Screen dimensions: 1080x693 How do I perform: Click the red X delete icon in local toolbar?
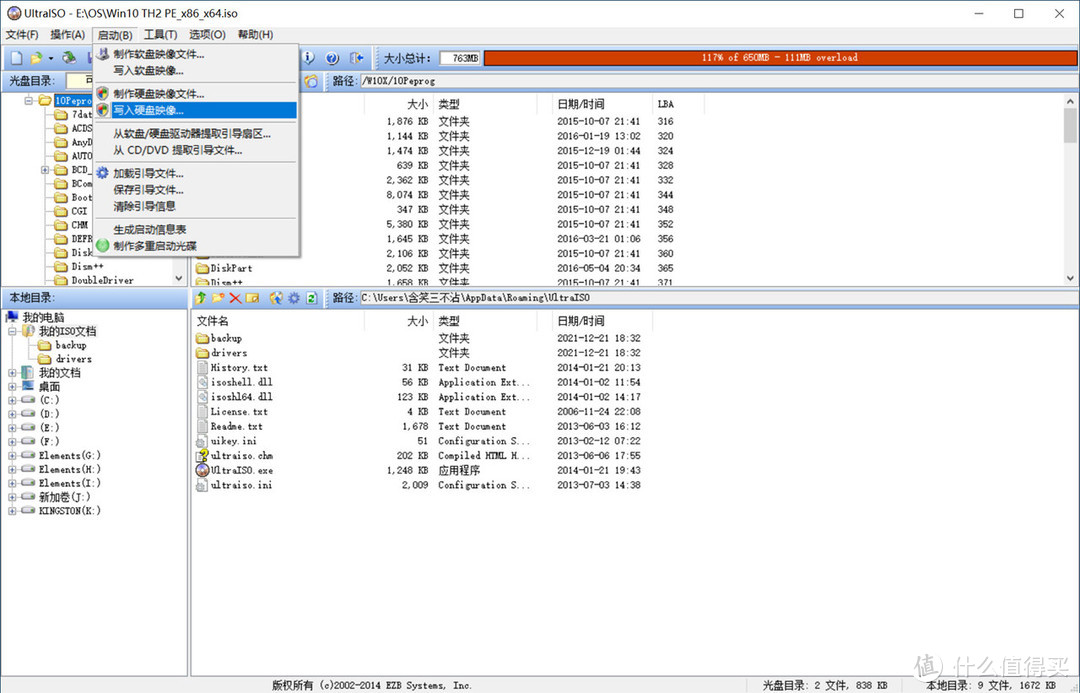coord(235,298)
